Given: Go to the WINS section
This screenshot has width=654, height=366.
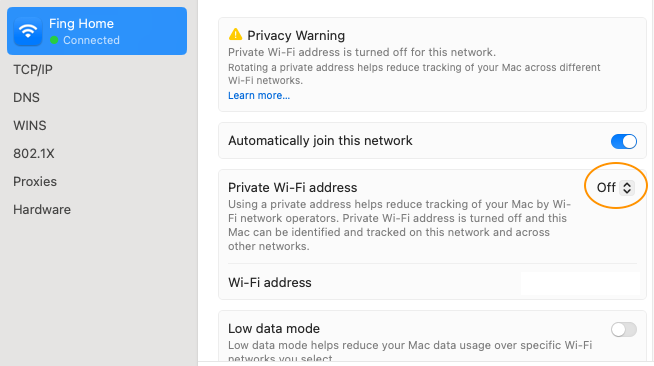Looking at the screenshot, I should click(30, 125).
